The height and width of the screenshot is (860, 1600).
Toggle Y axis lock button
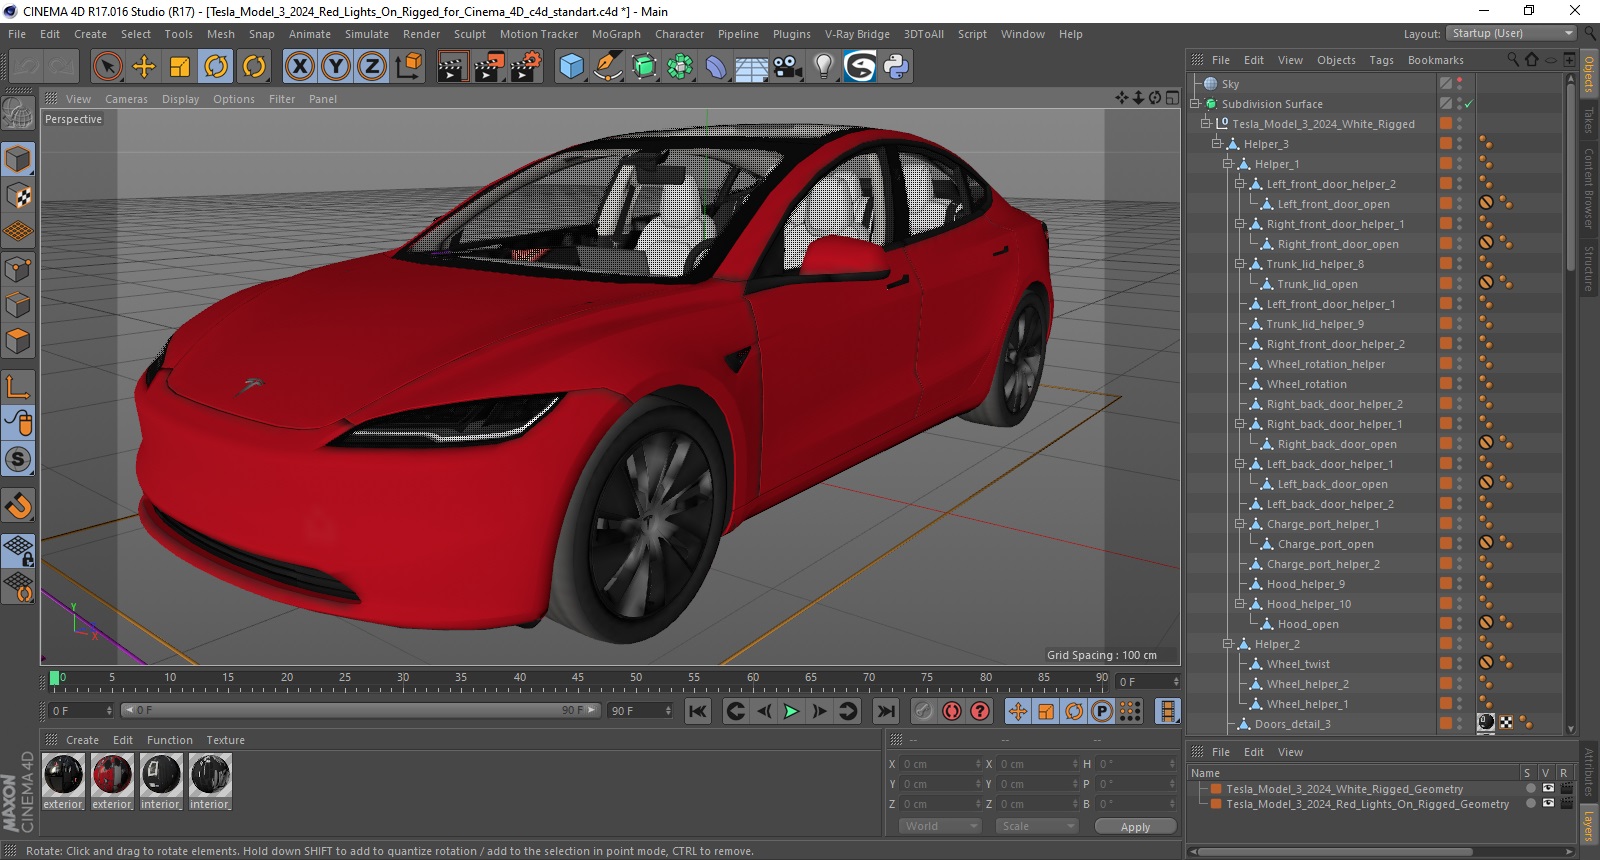[336, 67]
